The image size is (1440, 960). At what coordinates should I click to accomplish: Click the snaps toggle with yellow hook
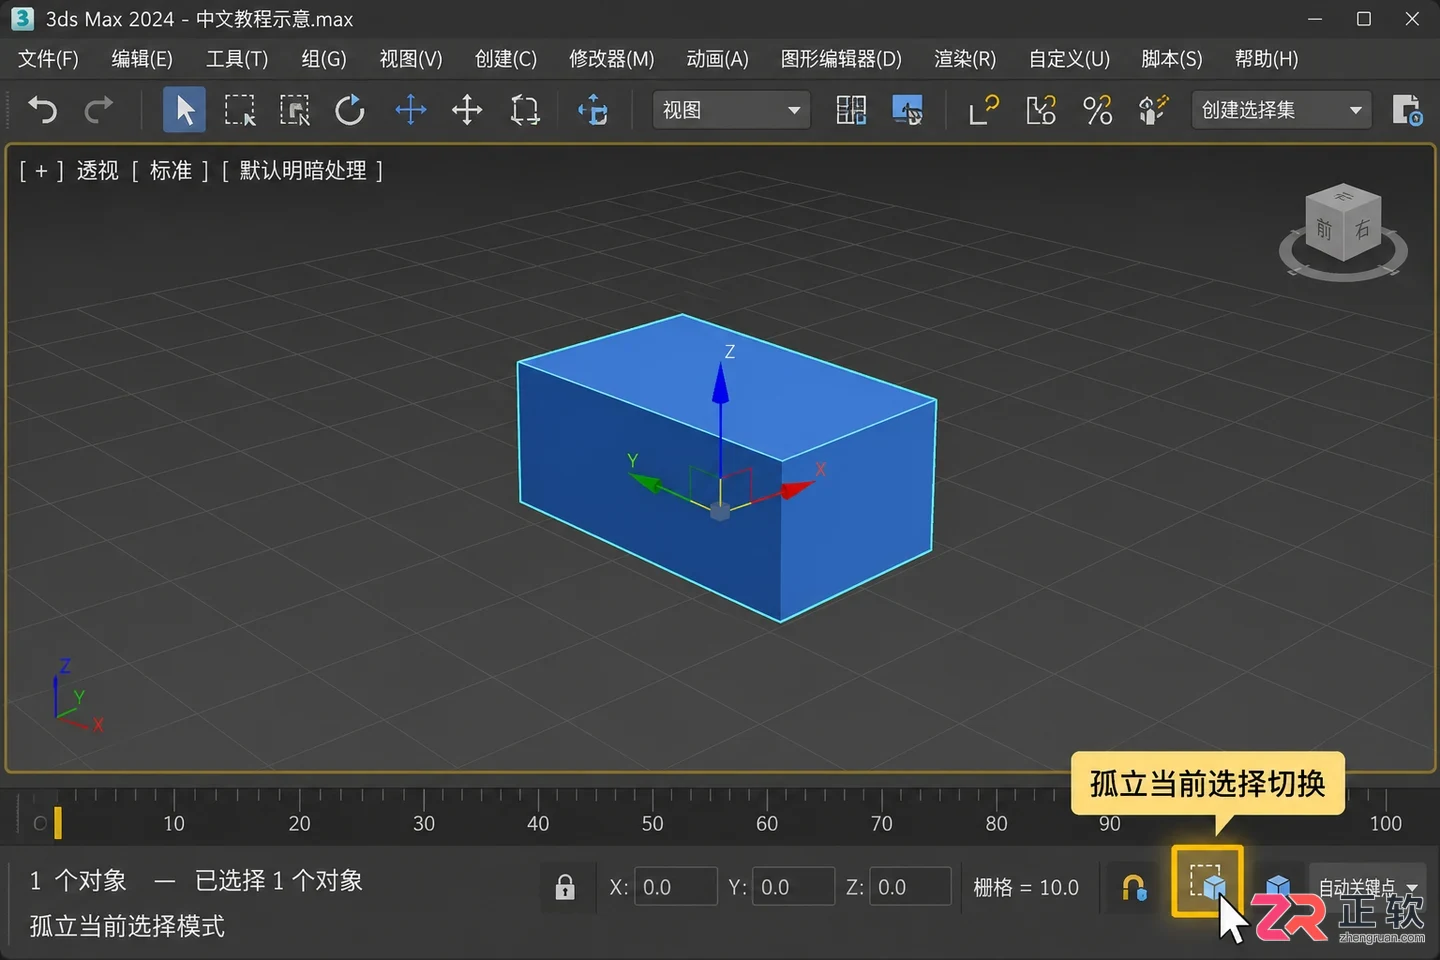(984, 110)
